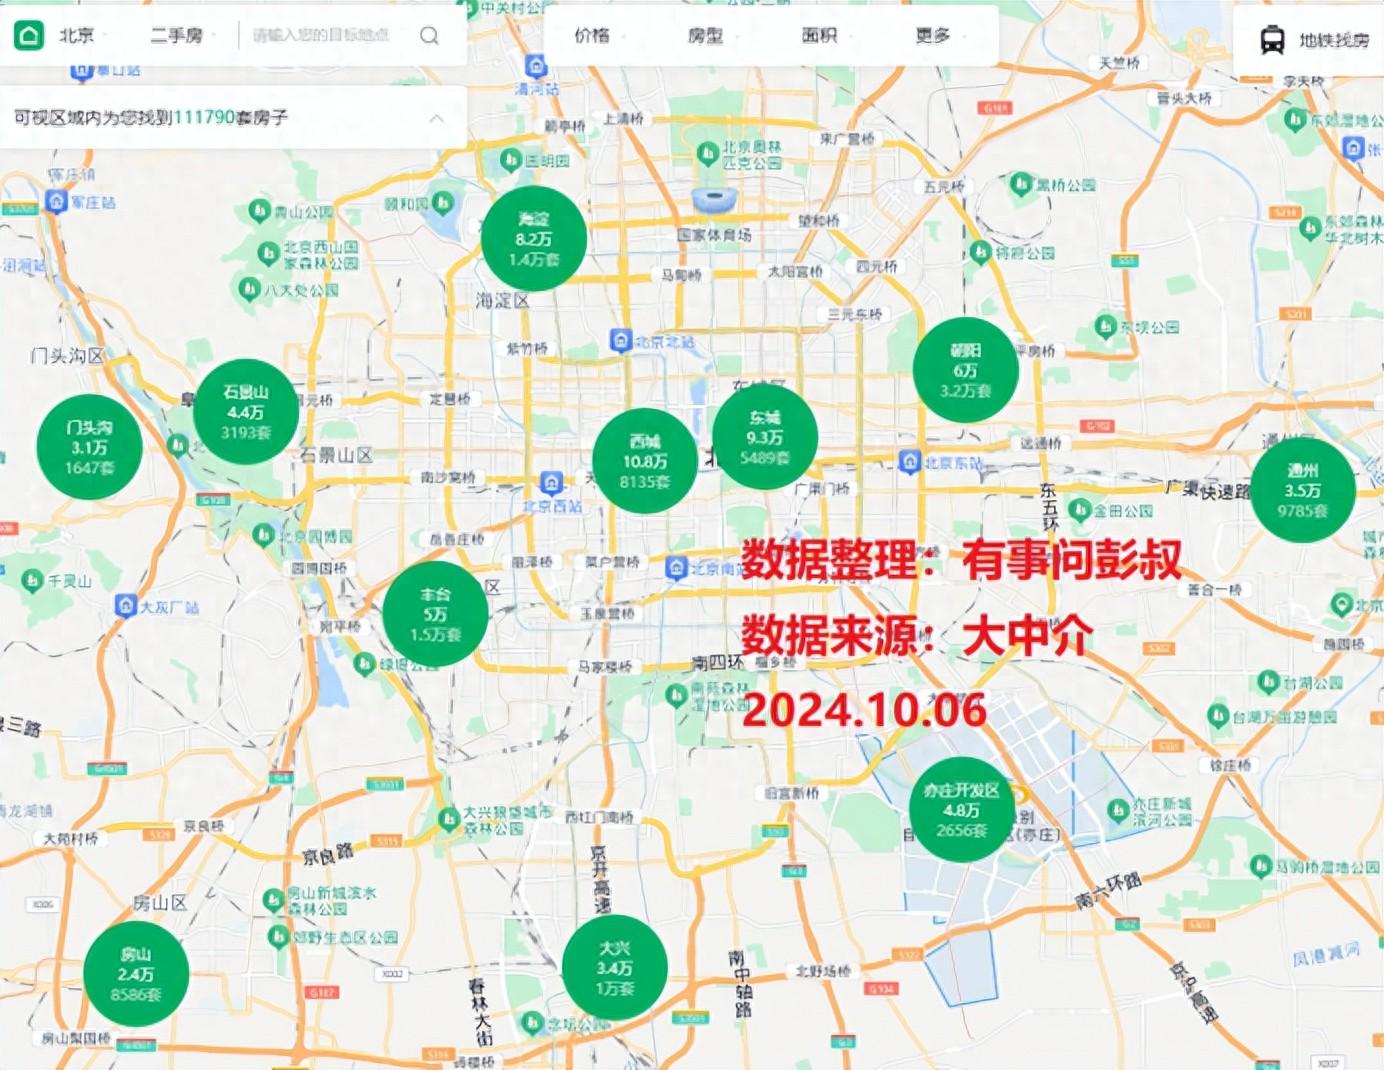The height and width of the screenshot is (1070, 1384).
Task: Click the 北京北站 station marker
Action: pyautogui.click(x=621, y=341)
